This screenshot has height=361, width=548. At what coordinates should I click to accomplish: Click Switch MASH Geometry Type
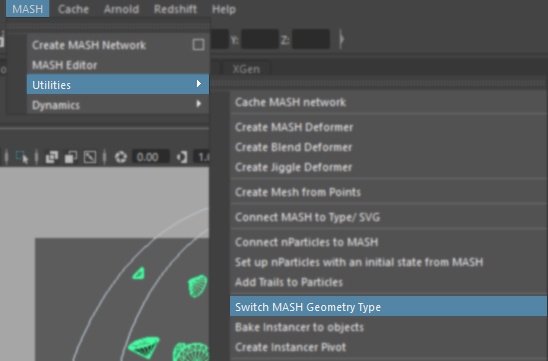388,306
